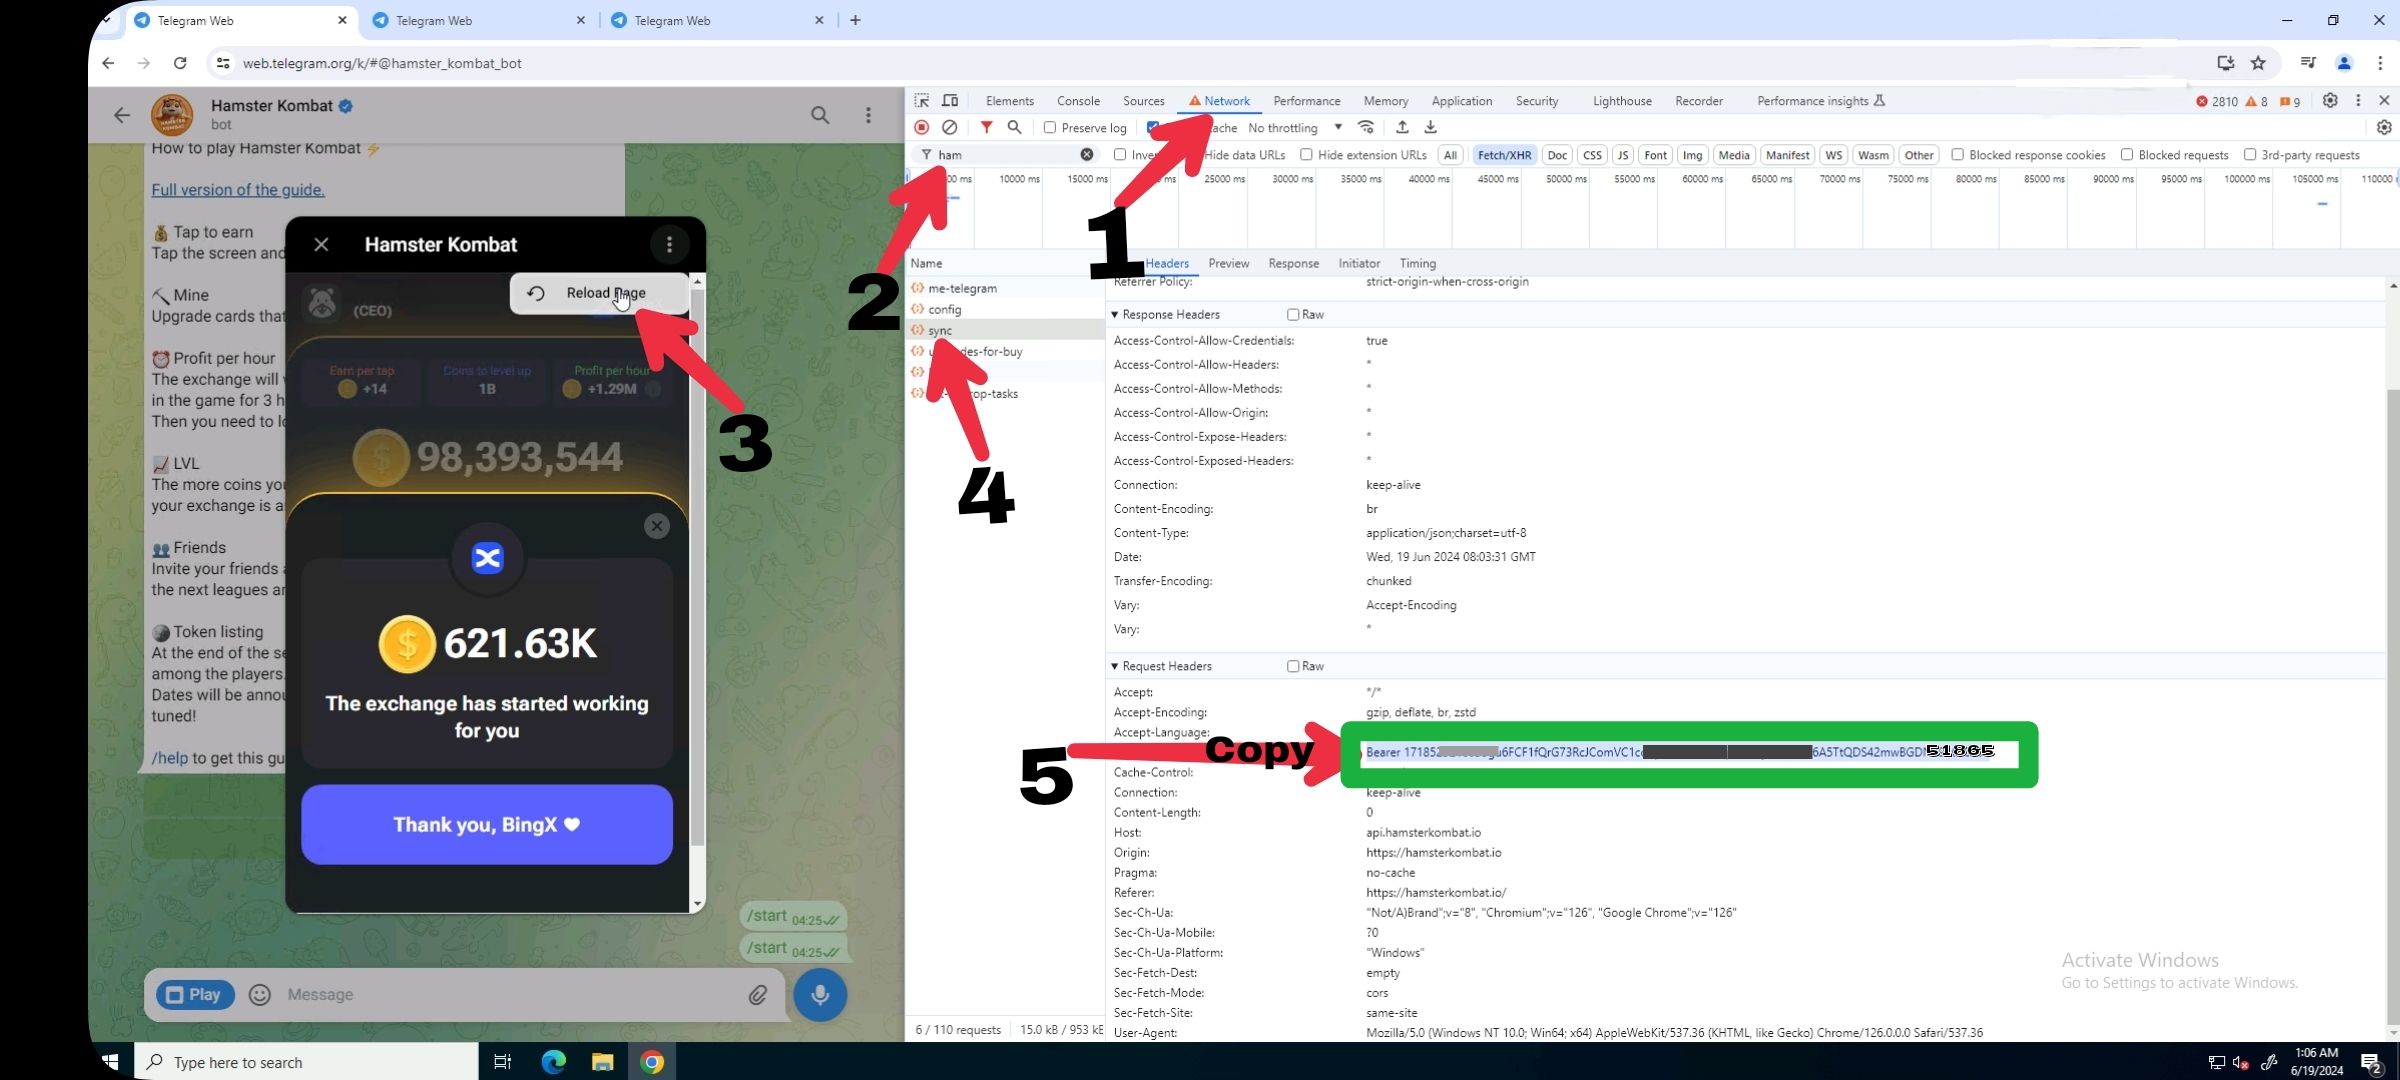
Task: Collapse the Response Headers section
Action: click(1115, 314)
